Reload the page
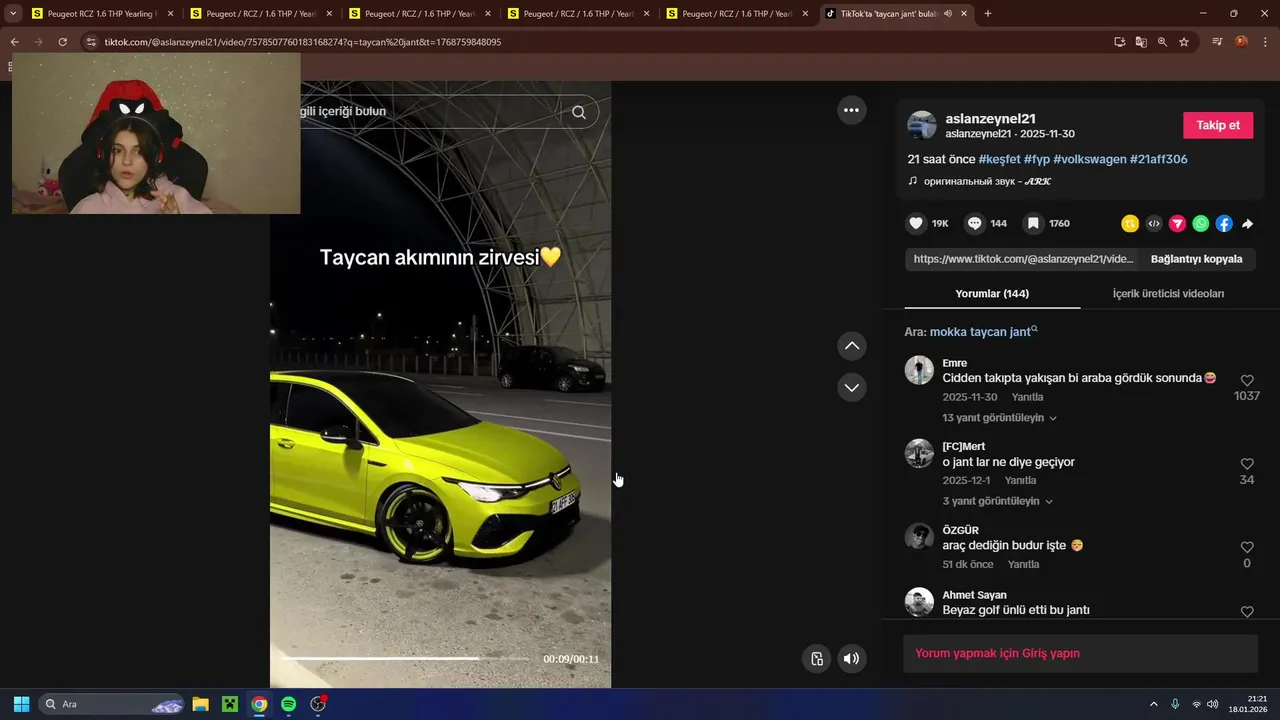The image size is (1280, 720). click(x=62, y=42)
